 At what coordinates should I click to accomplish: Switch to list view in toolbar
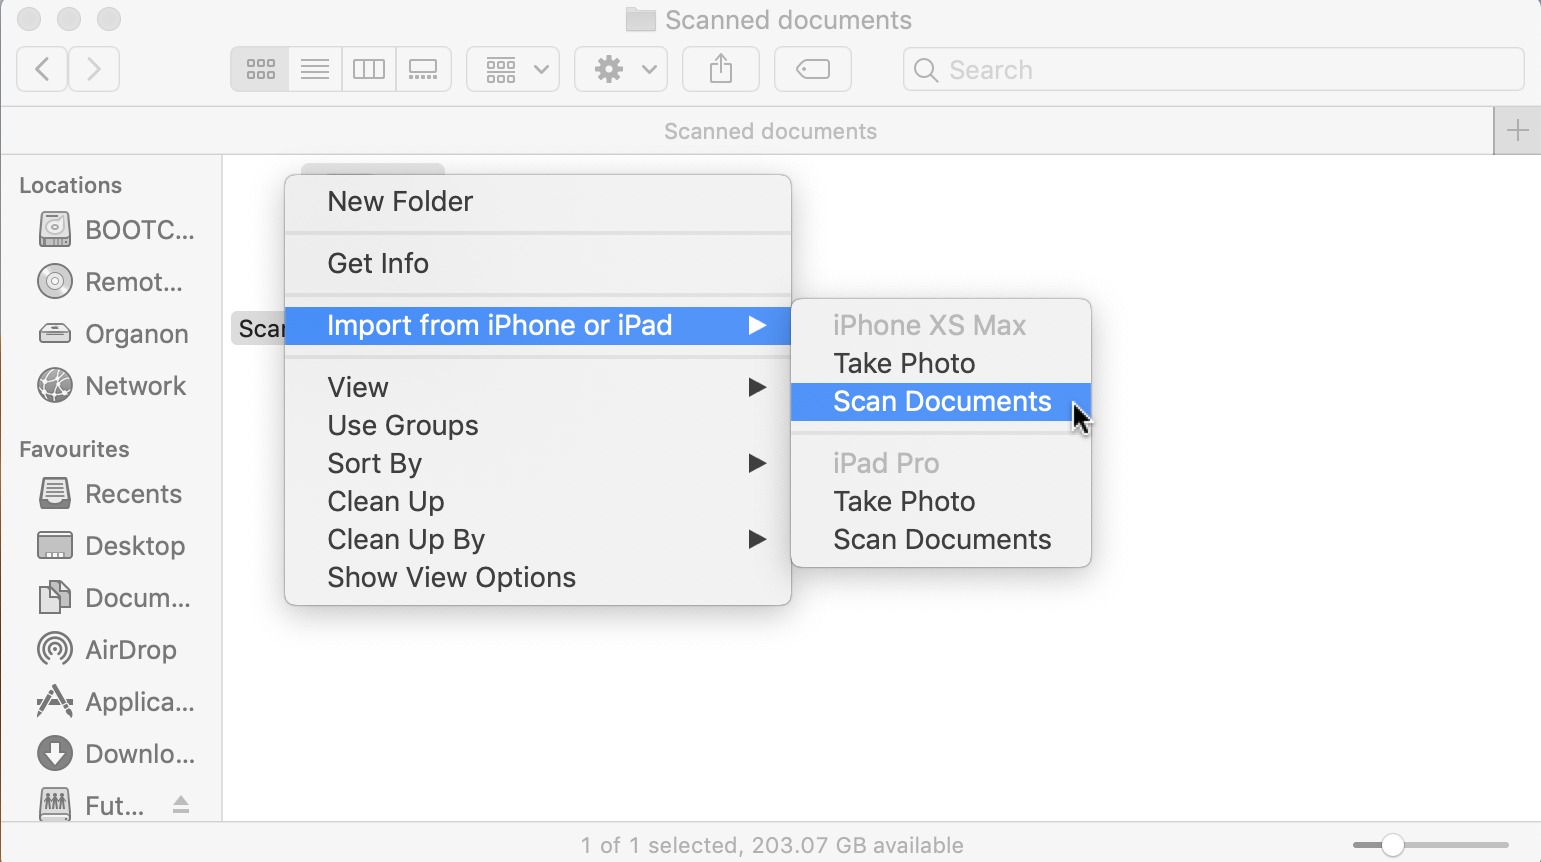tap(315, 69)
